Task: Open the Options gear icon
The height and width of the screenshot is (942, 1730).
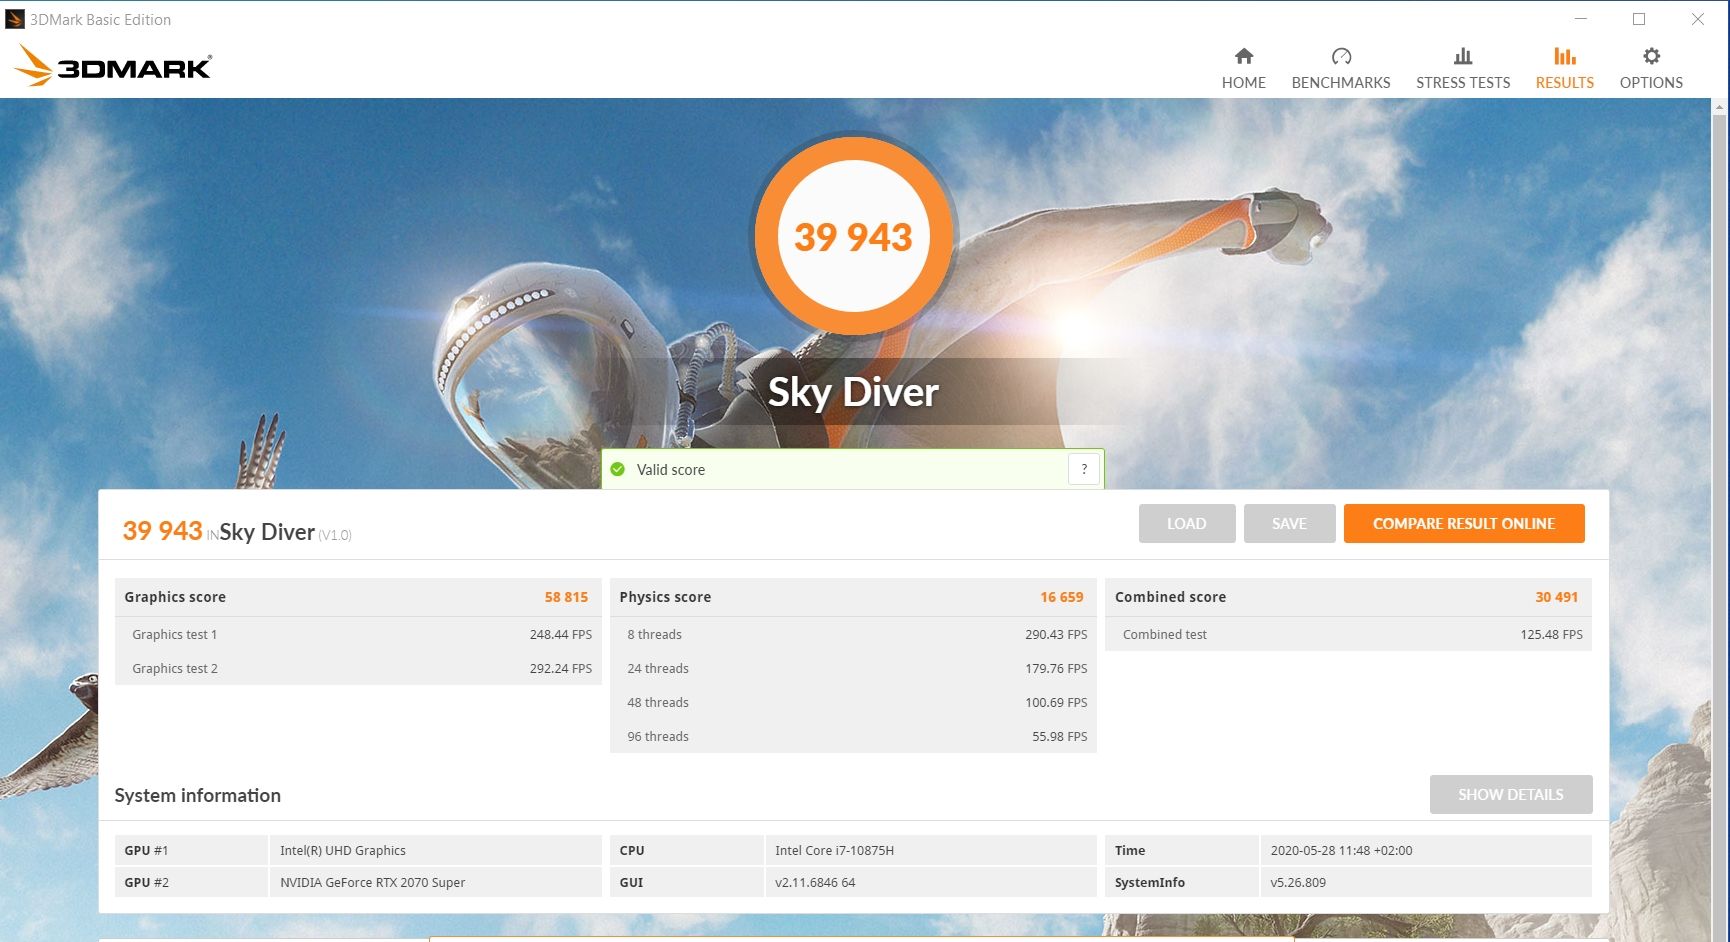Action: 1651,56
